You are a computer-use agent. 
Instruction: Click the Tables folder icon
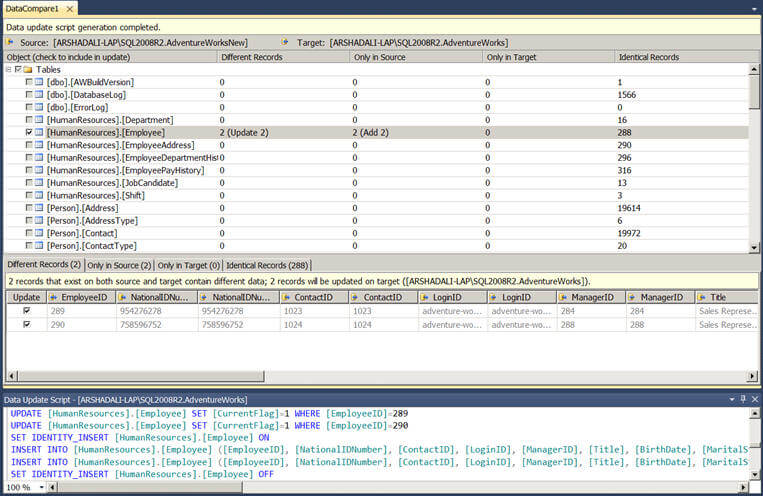coord(28,70)
